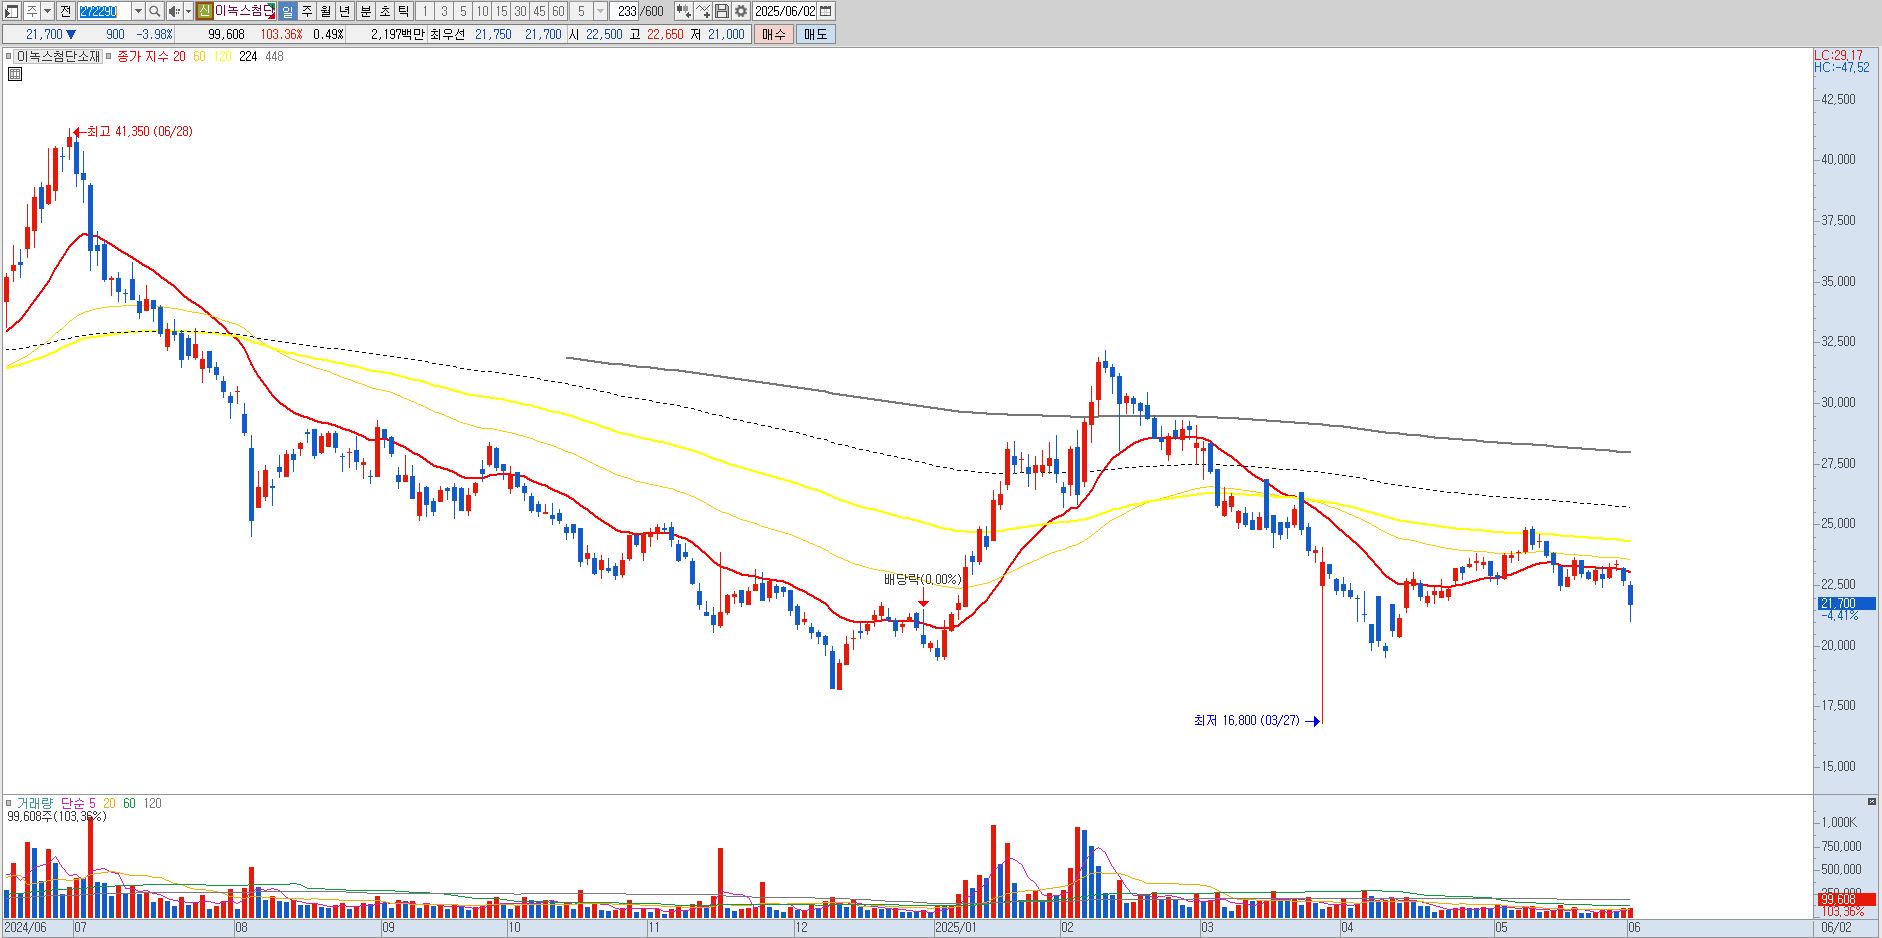Switch to the weekly 주 chart period

[307, 11]
